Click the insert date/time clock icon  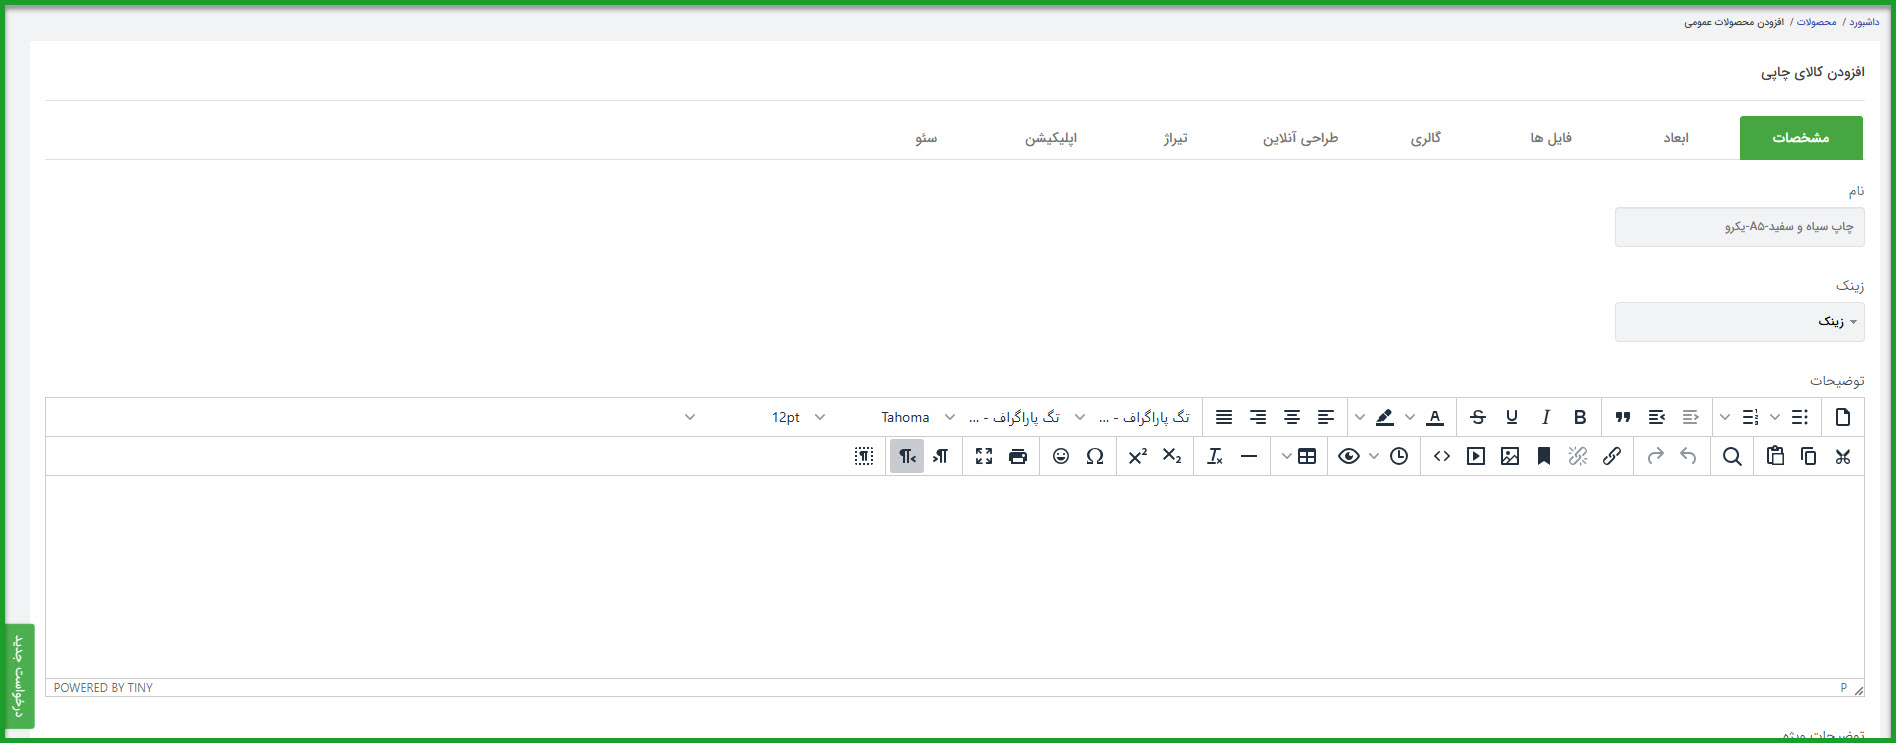tap(1399, 456)
